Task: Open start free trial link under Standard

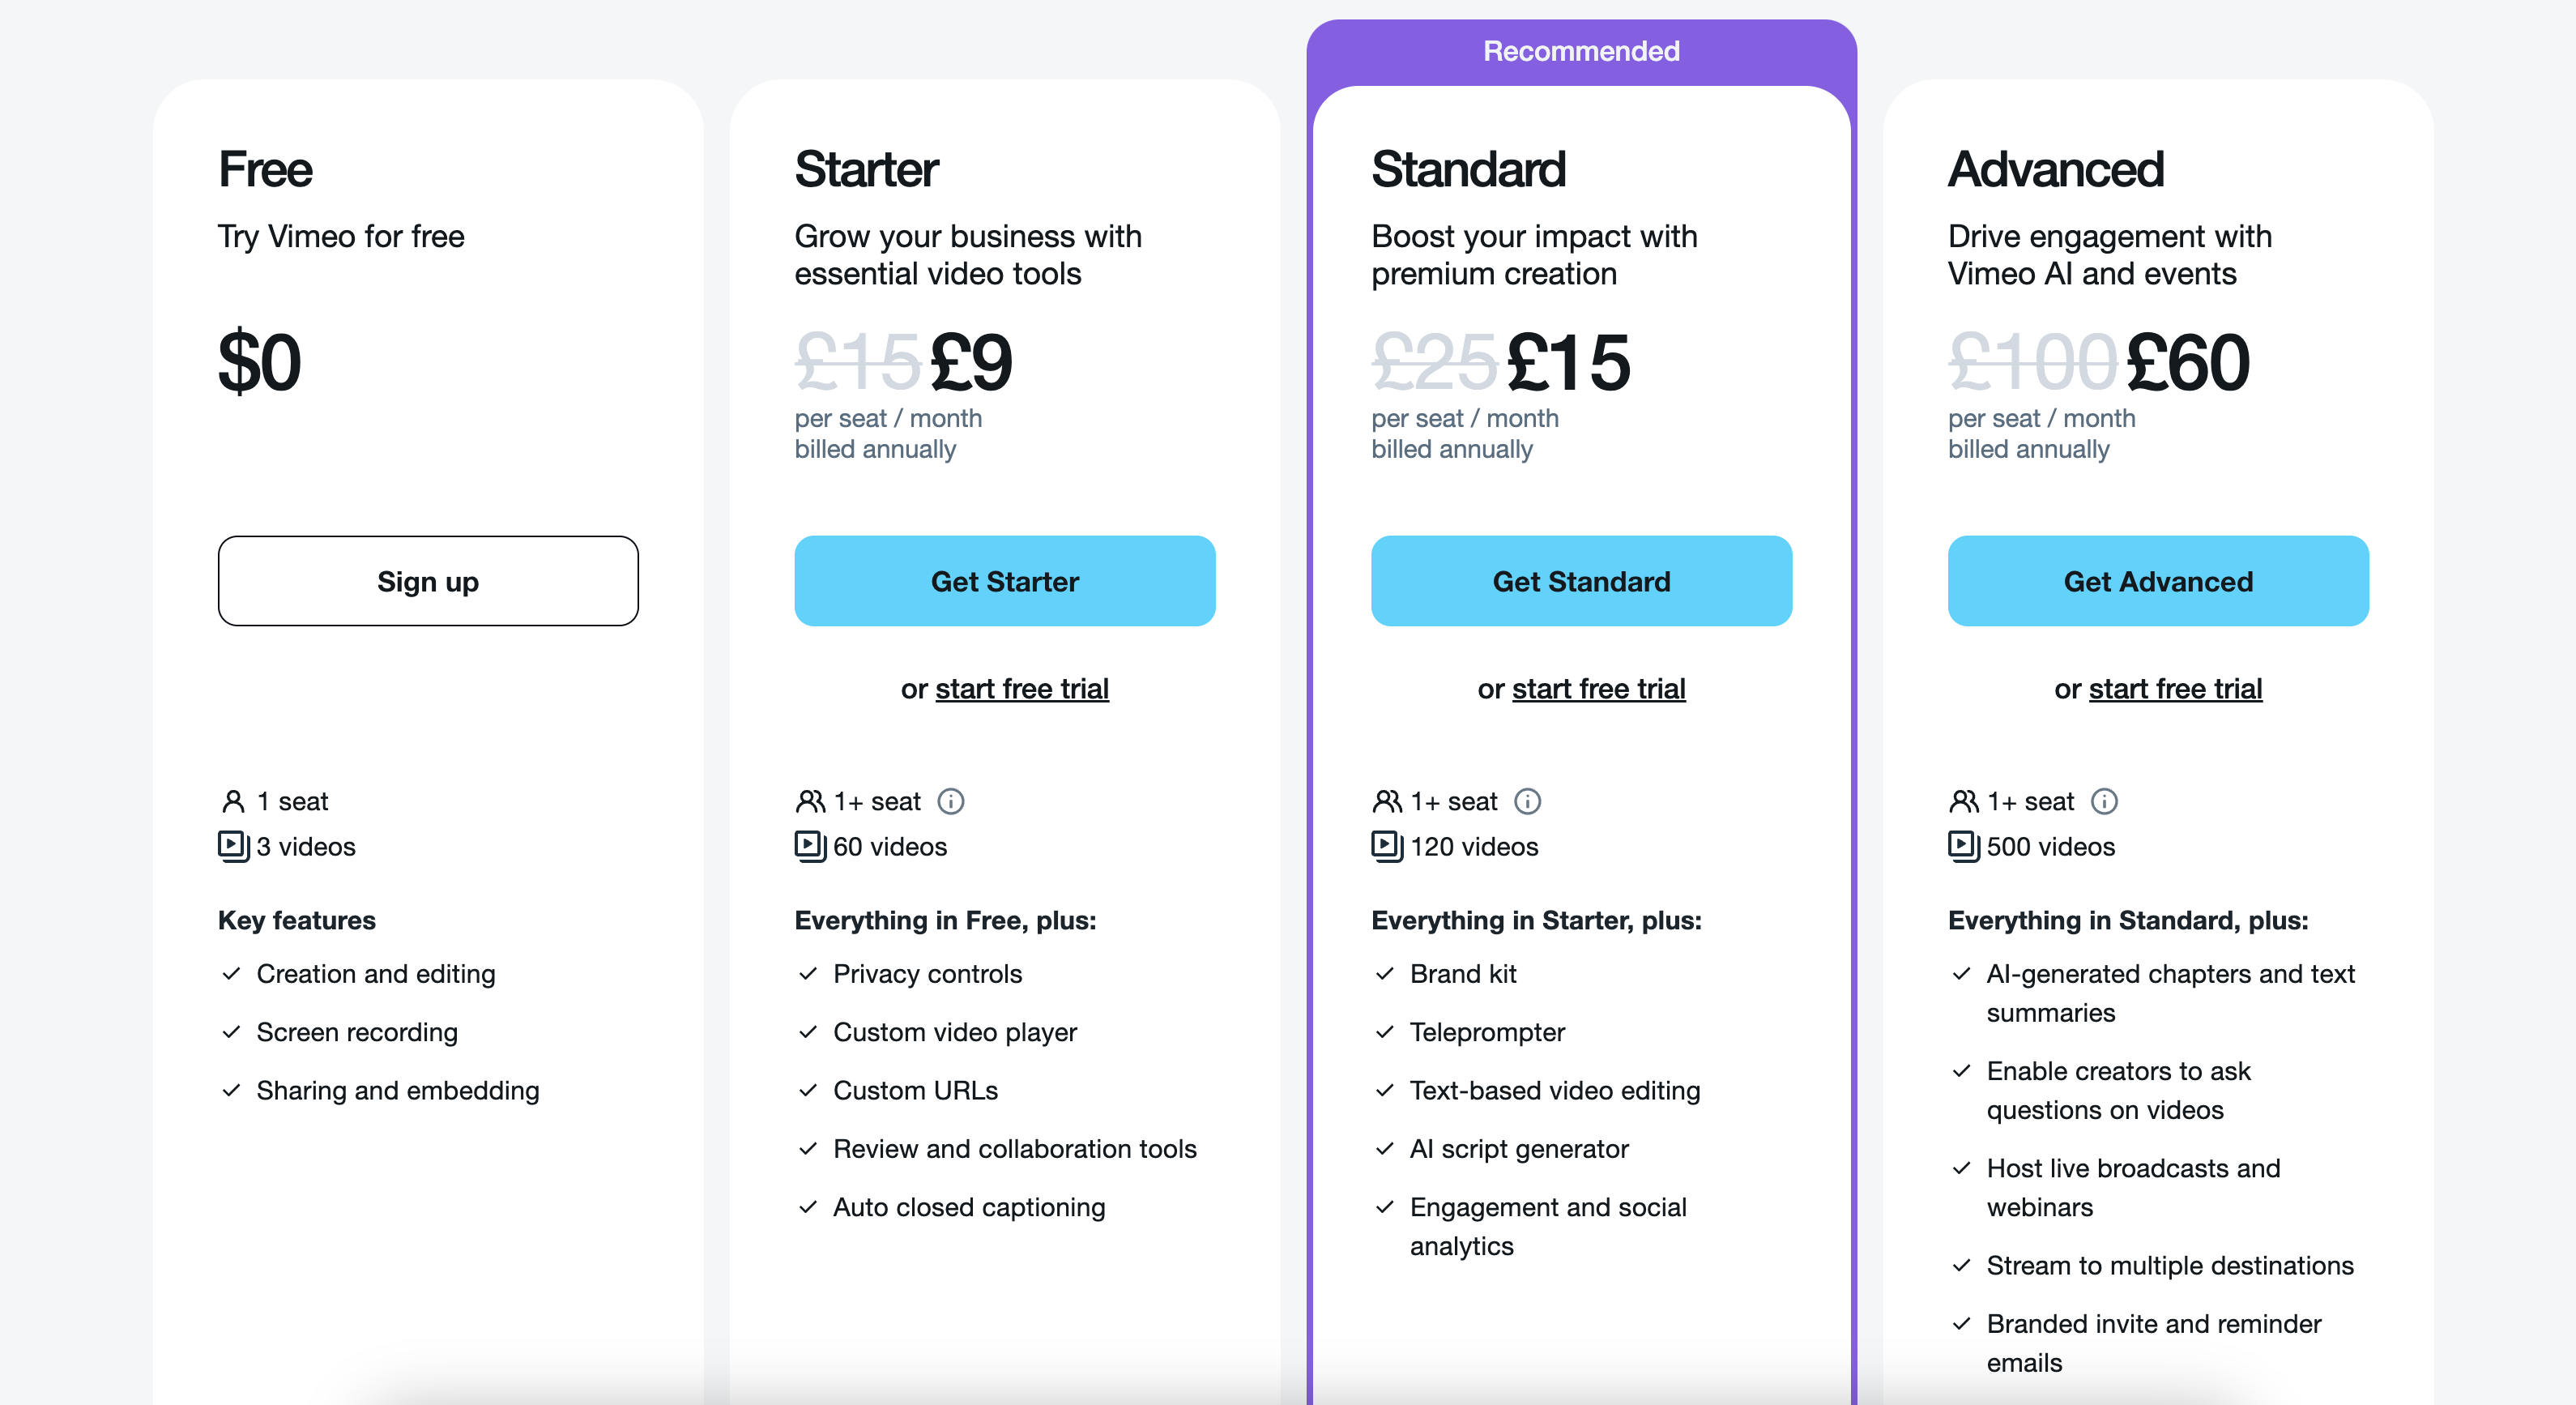Action: click(1599, 689)
